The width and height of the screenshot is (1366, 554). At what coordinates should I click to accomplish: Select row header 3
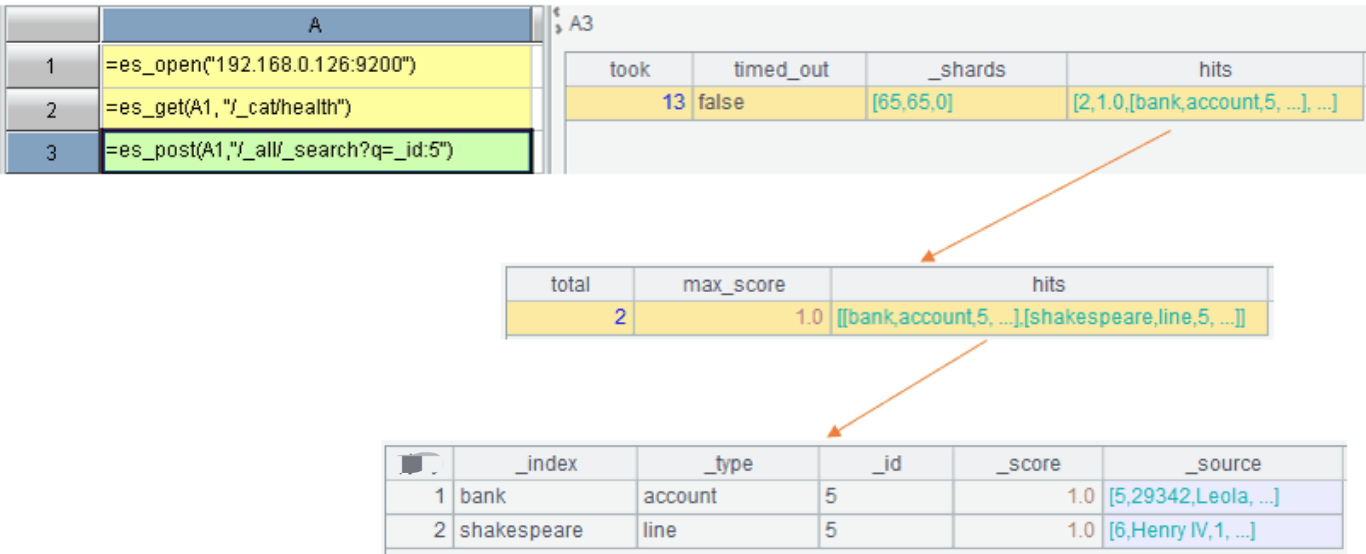[x=50, y=152]
